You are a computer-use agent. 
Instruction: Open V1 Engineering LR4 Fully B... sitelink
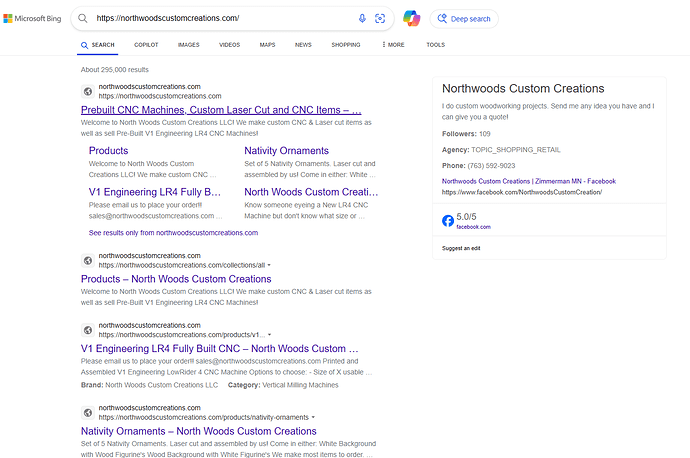(154, 192)
